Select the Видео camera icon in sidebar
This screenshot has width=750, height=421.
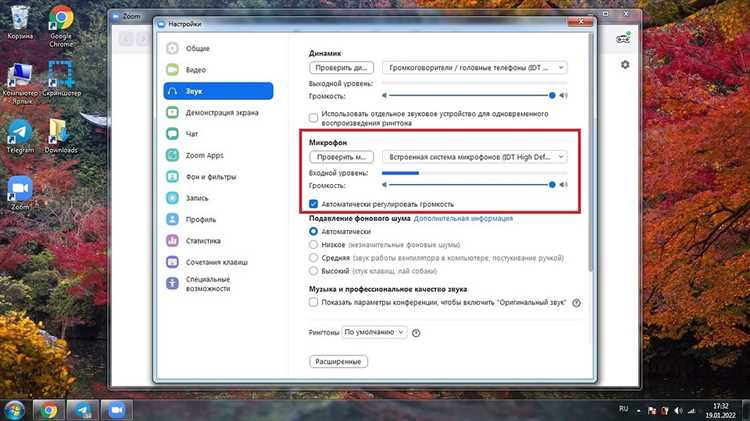[x=172, y=69]
